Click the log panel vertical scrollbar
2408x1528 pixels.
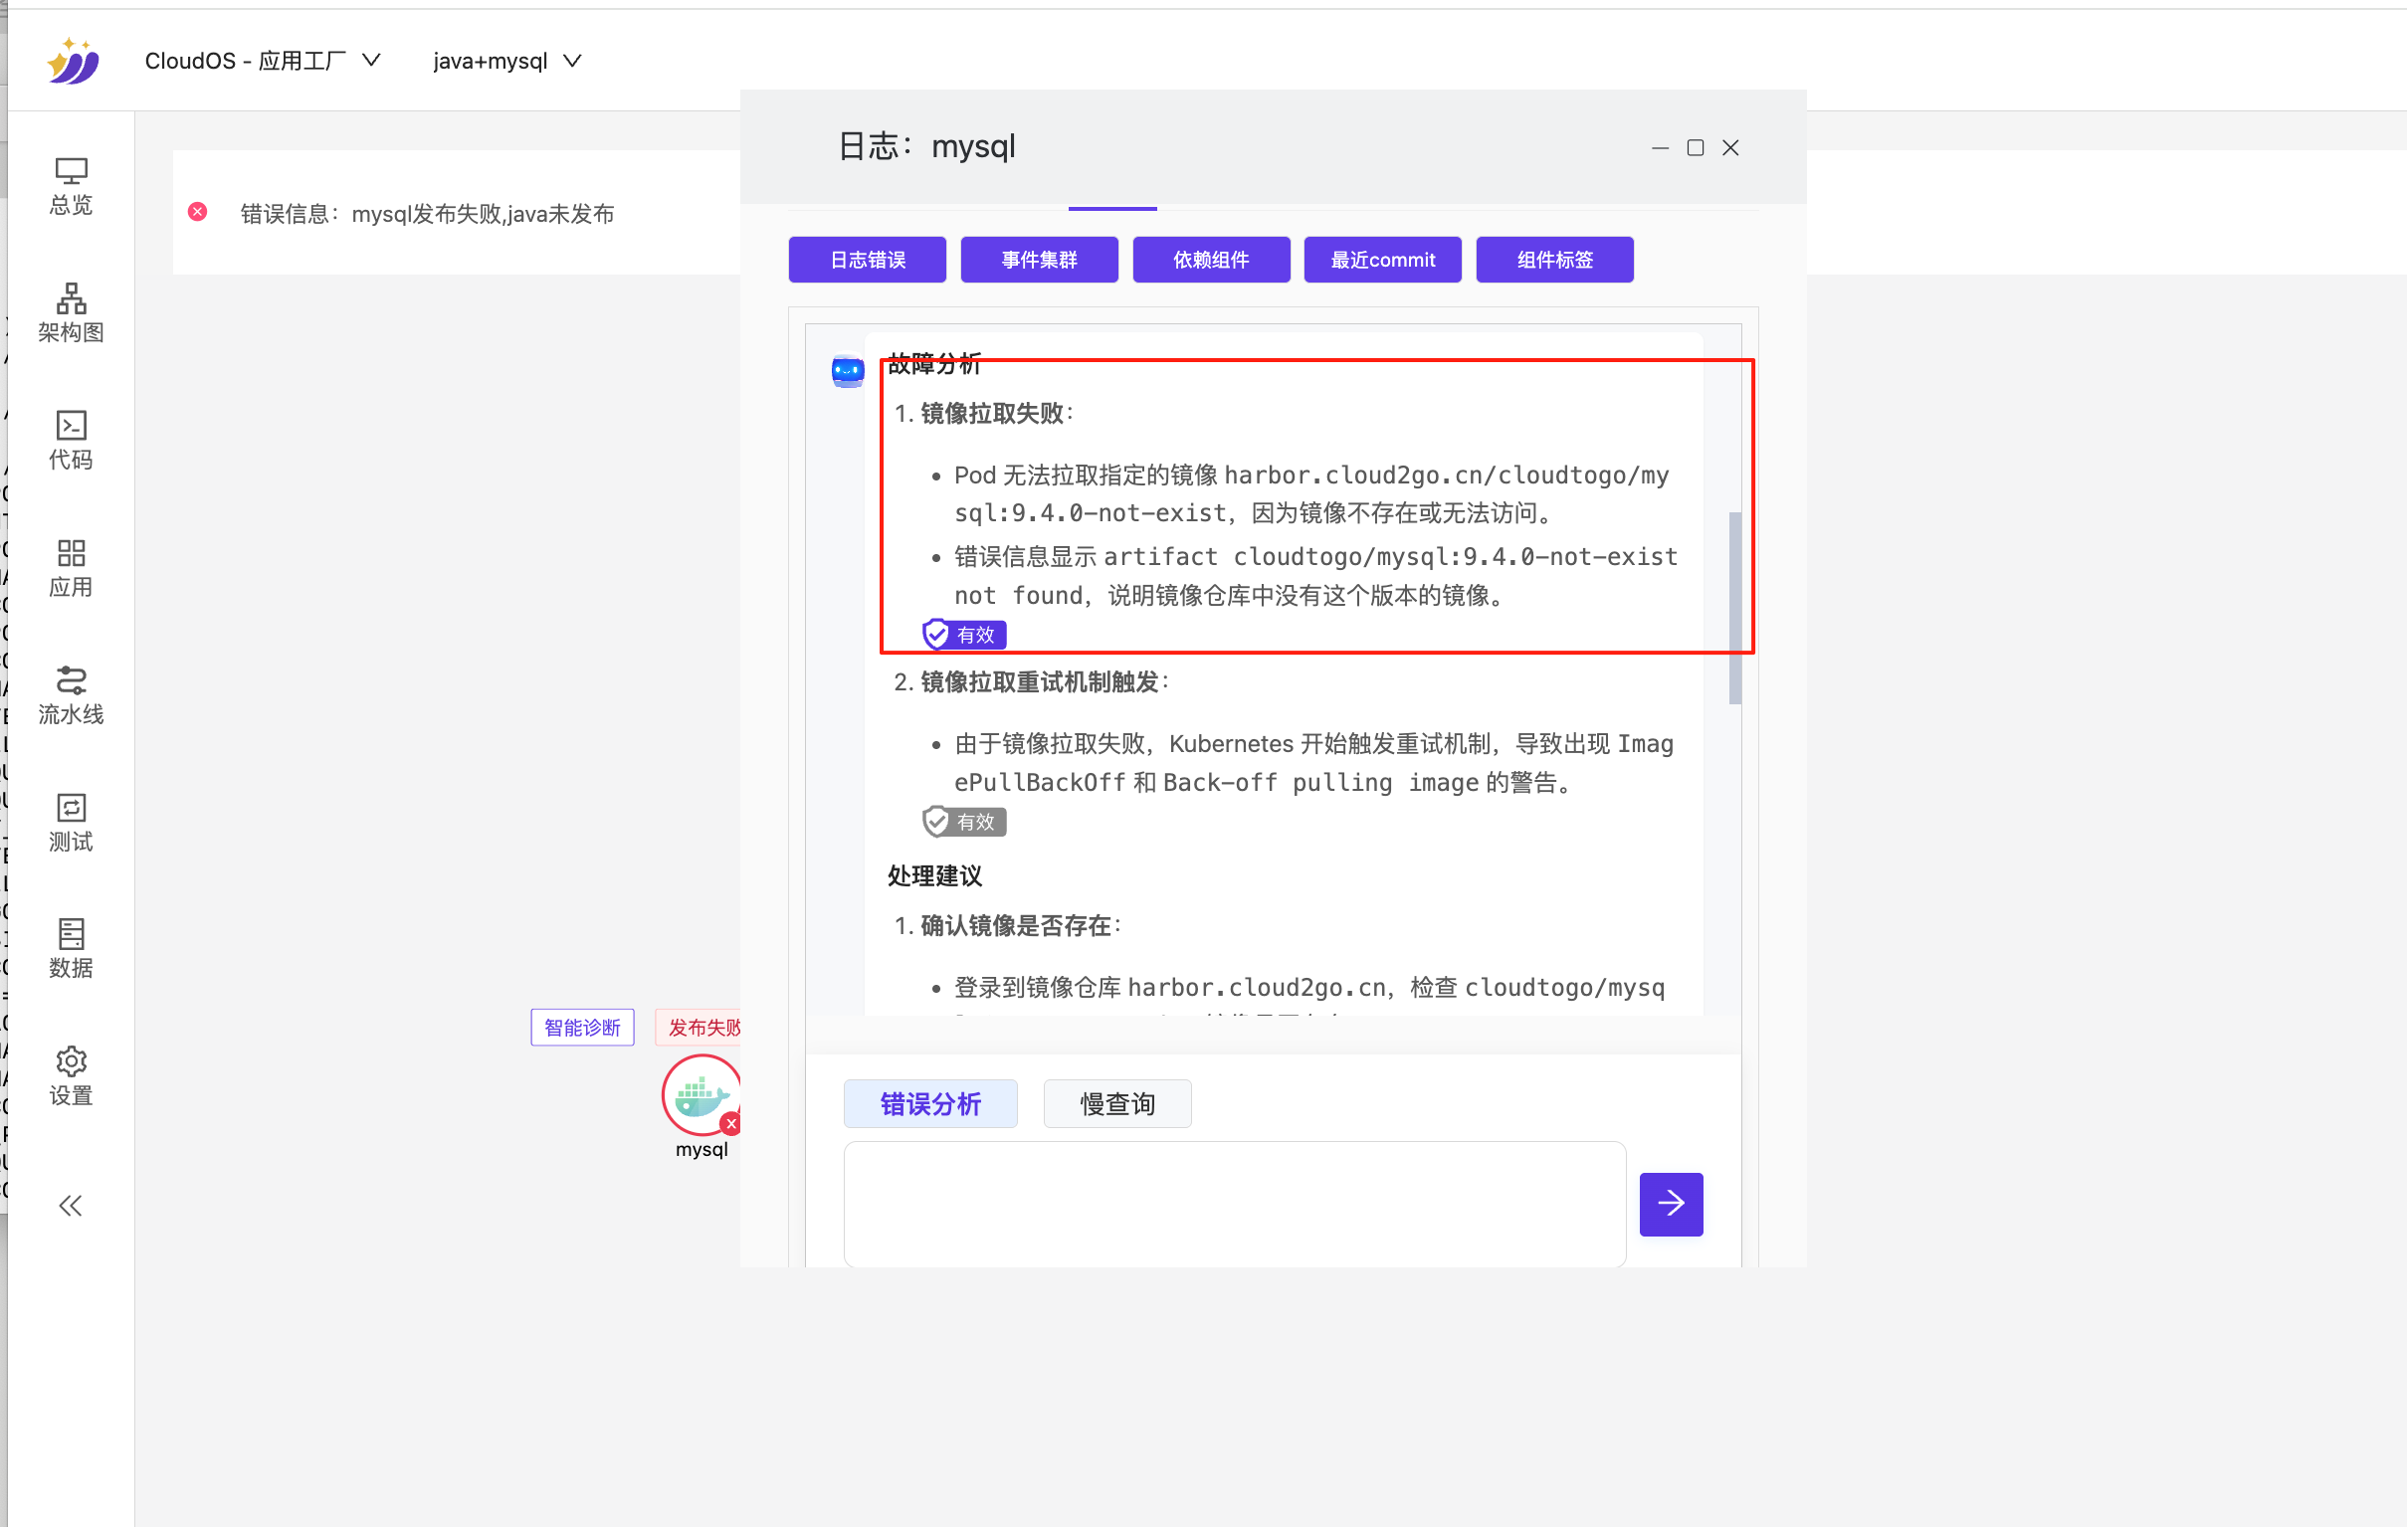(1735, 608)
